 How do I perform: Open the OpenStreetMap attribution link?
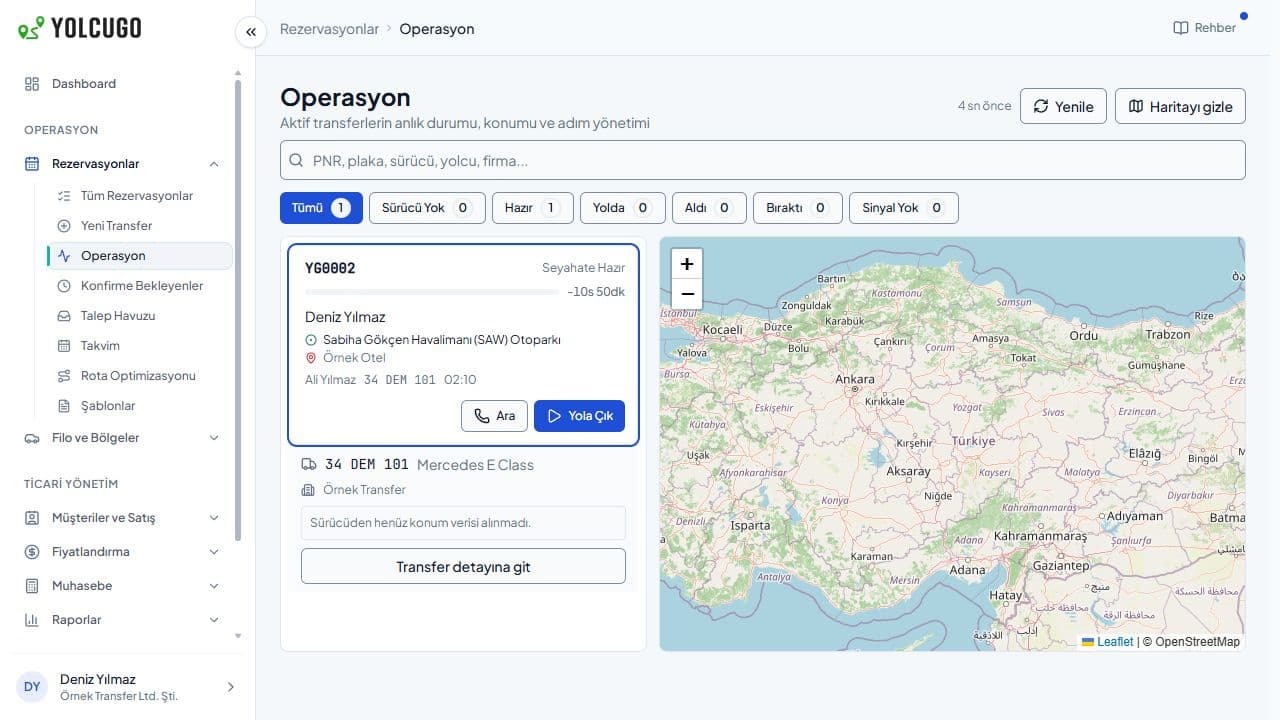coord(1197,642)
